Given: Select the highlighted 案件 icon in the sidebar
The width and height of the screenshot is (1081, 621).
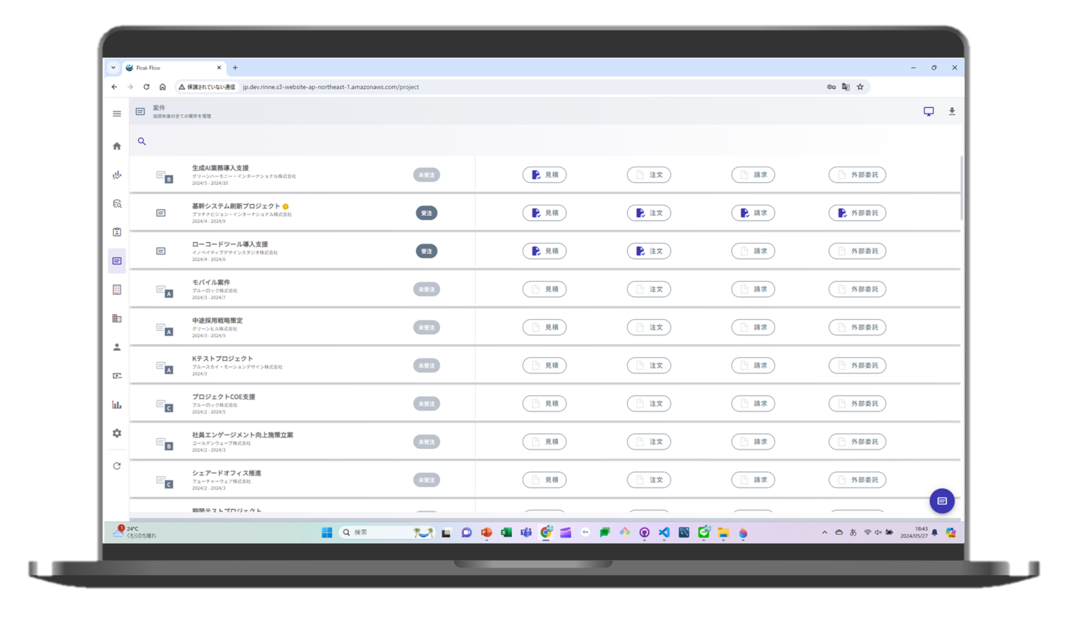Looking at the screenshot, I should [117, 261].
